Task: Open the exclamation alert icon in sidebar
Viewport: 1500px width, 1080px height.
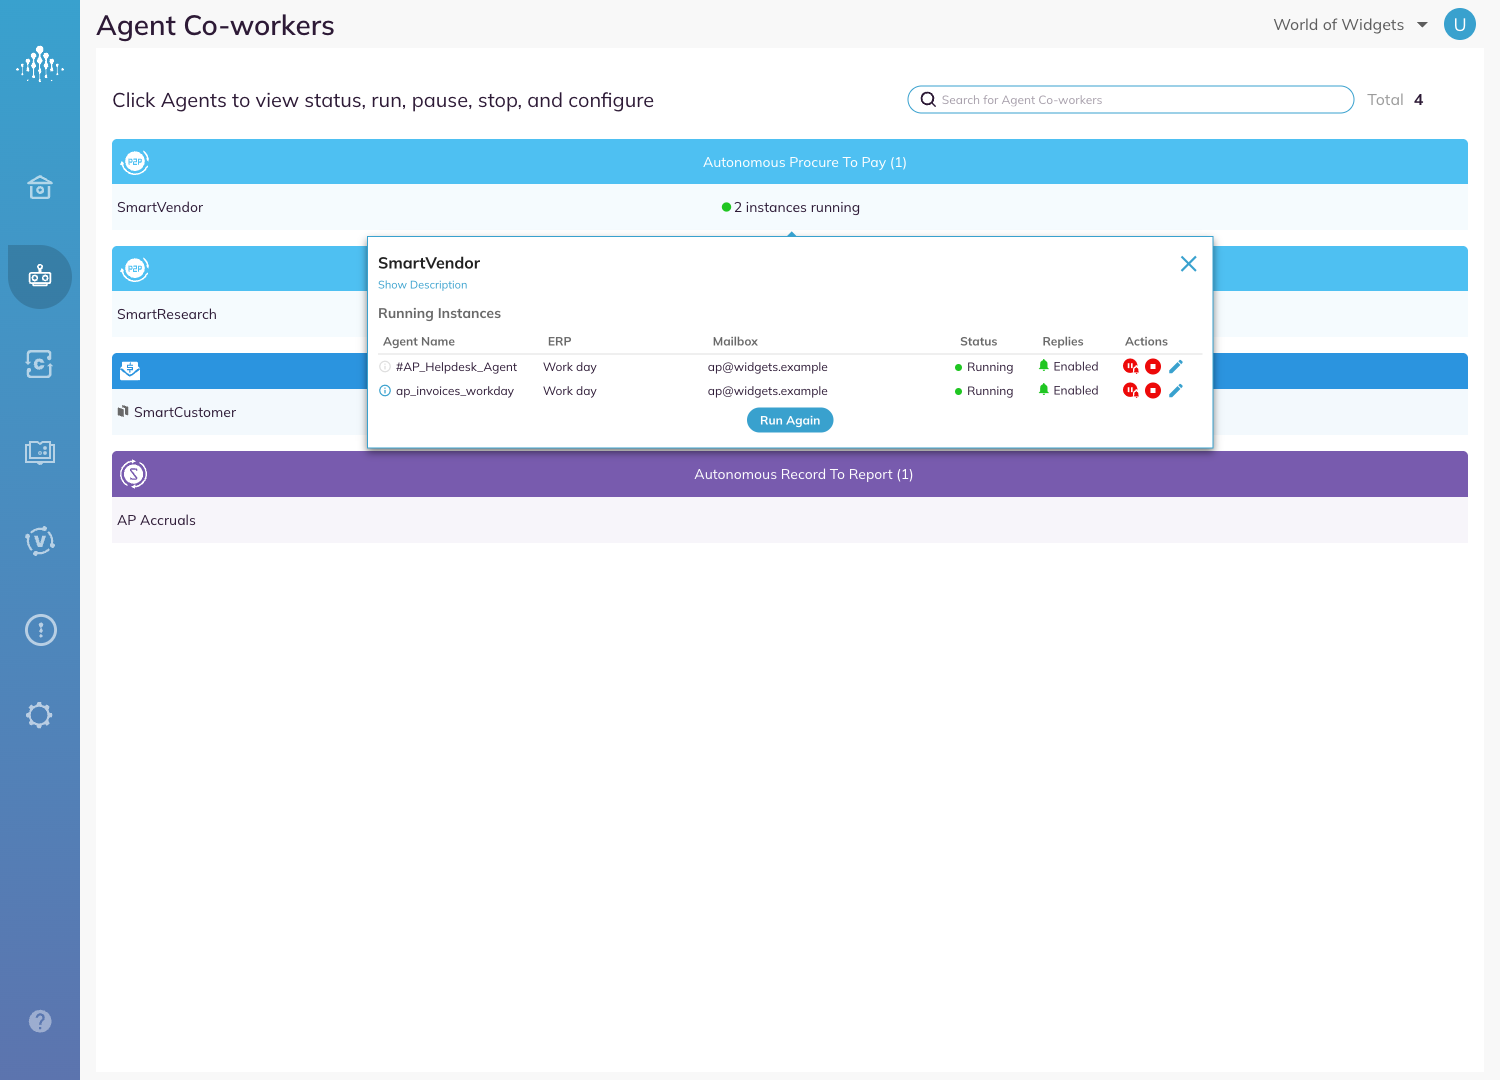Action: (40, 630)
